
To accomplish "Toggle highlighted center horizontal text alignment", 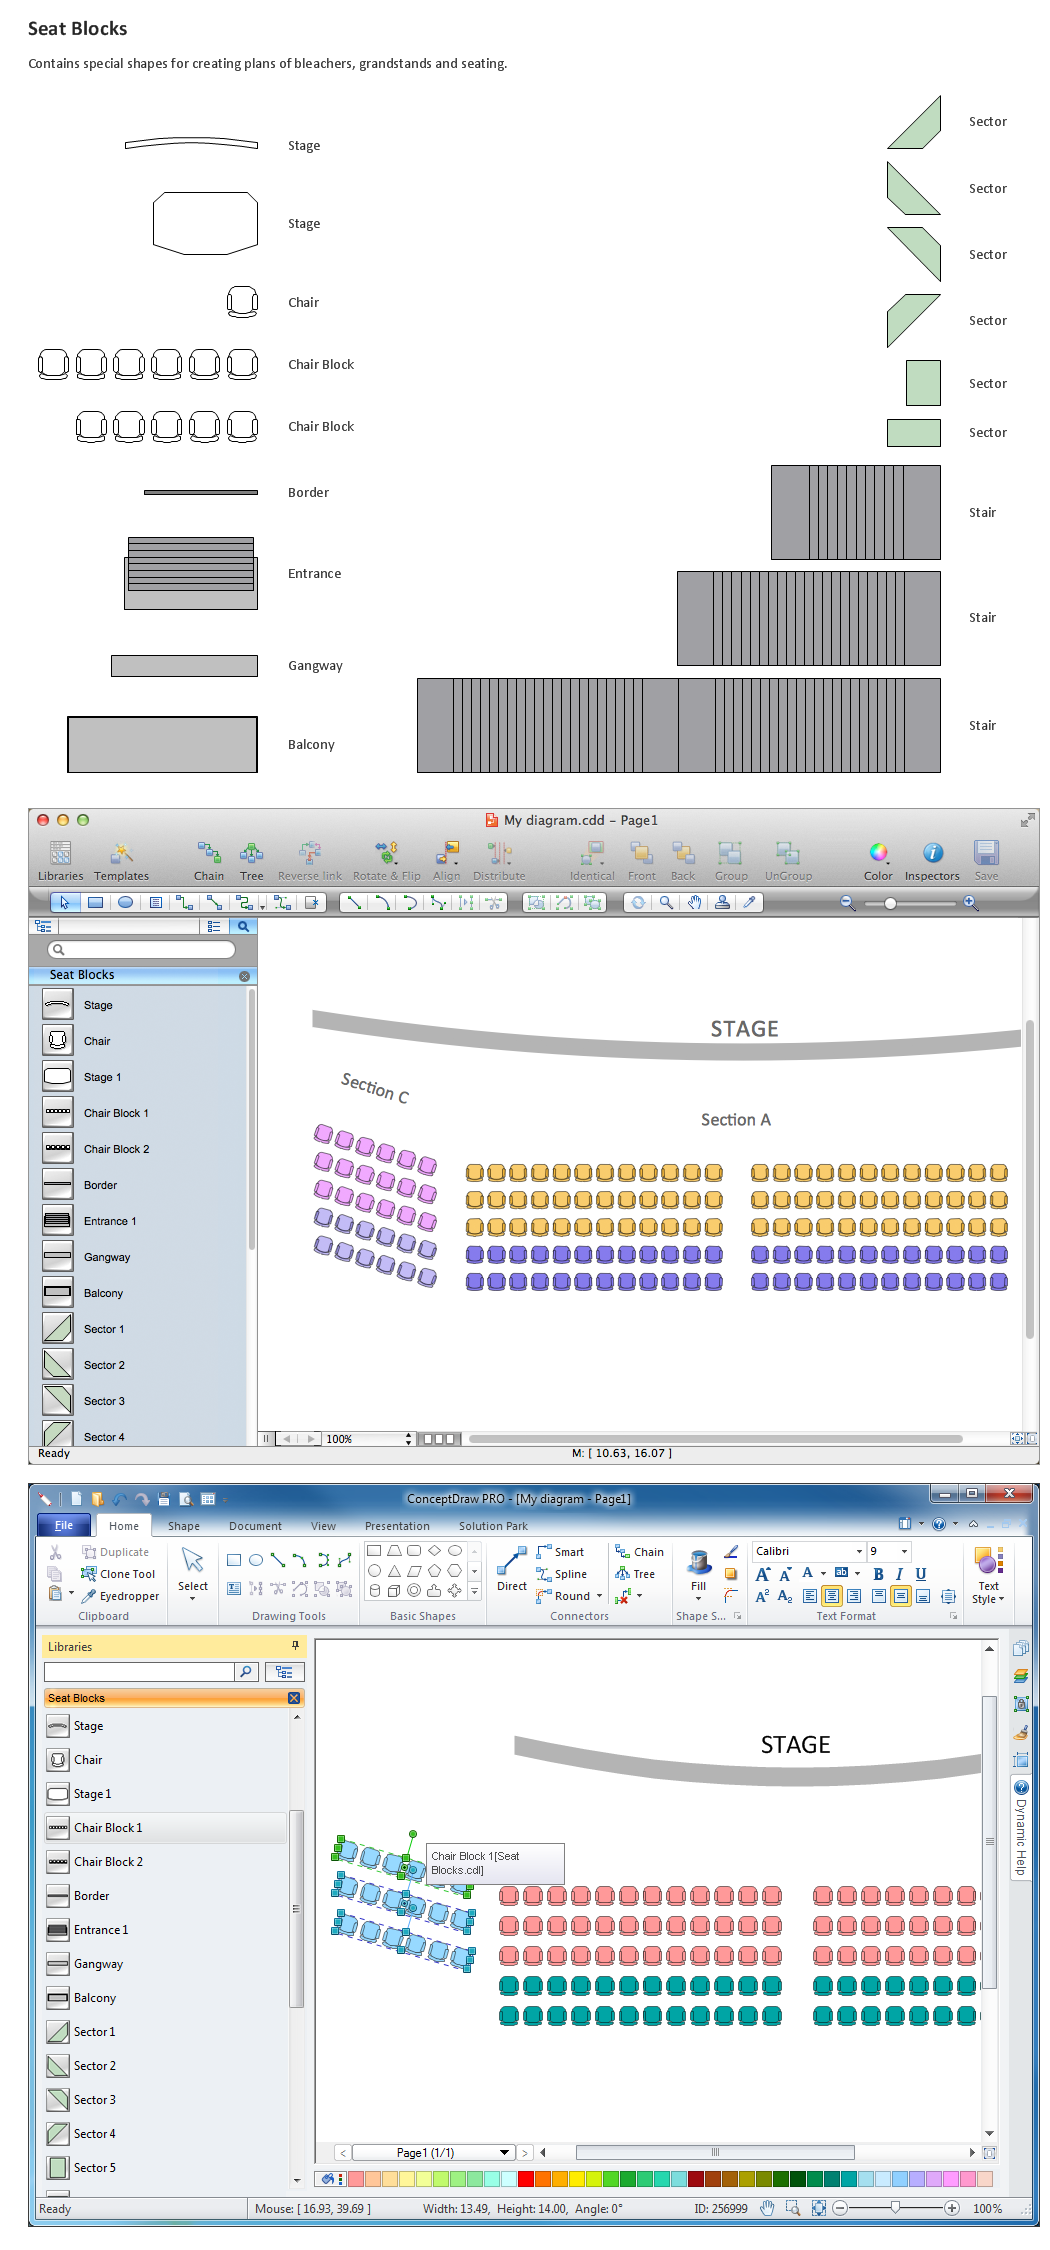I will (832, 1596).
